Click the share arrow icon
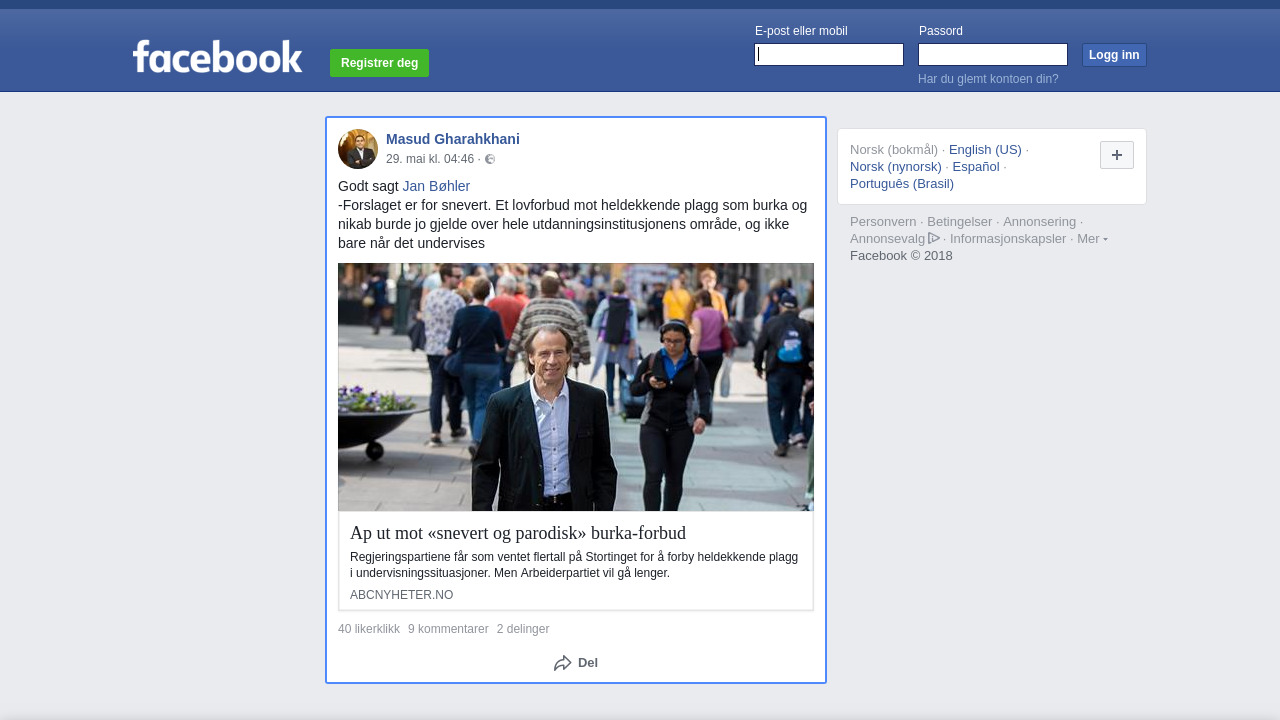 (563, 663)
